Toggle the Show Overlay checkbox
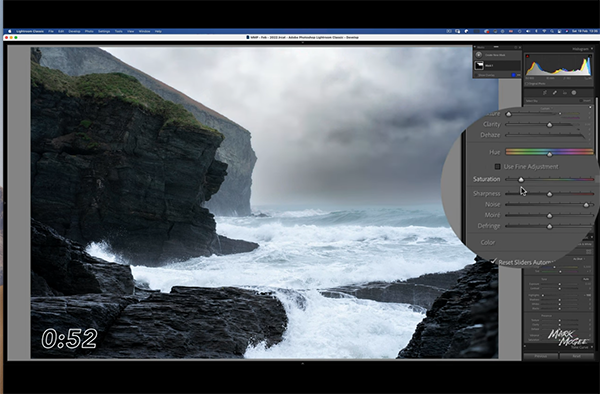The image size is (600, 394). 476,75
